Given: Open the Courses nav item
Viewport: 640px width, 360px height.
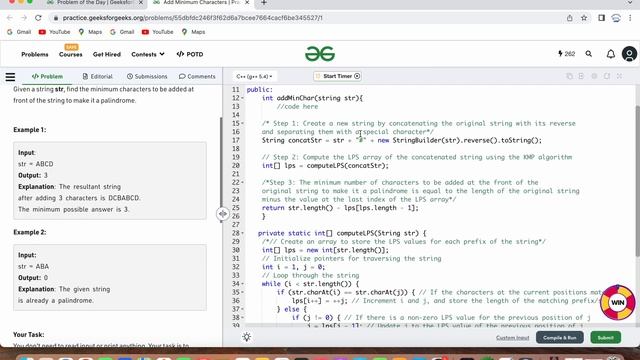Looking at the screenshot, I should [71, 54].
